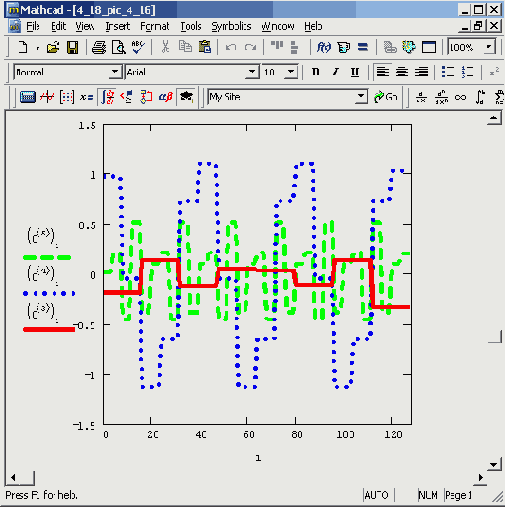Insert Nth derivative operator
The image size is (505, 507).
441,97
